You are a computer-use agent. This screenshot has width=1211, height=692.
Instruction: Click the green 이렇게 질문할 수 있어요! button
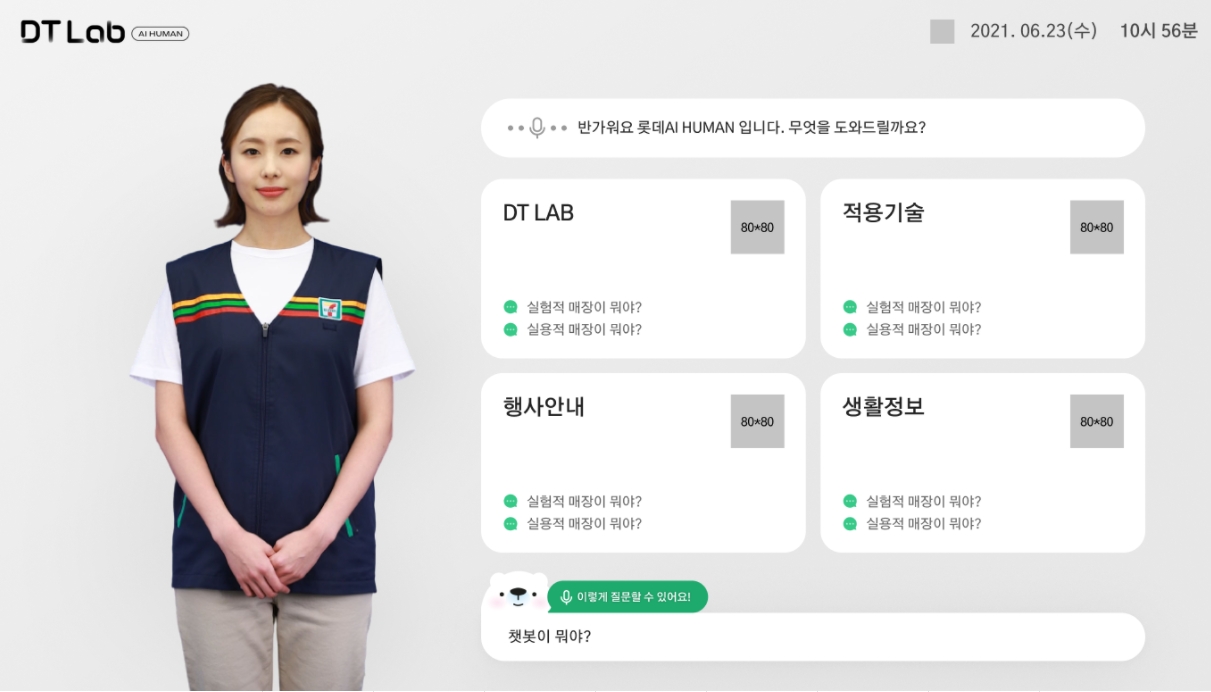point(627,597)
